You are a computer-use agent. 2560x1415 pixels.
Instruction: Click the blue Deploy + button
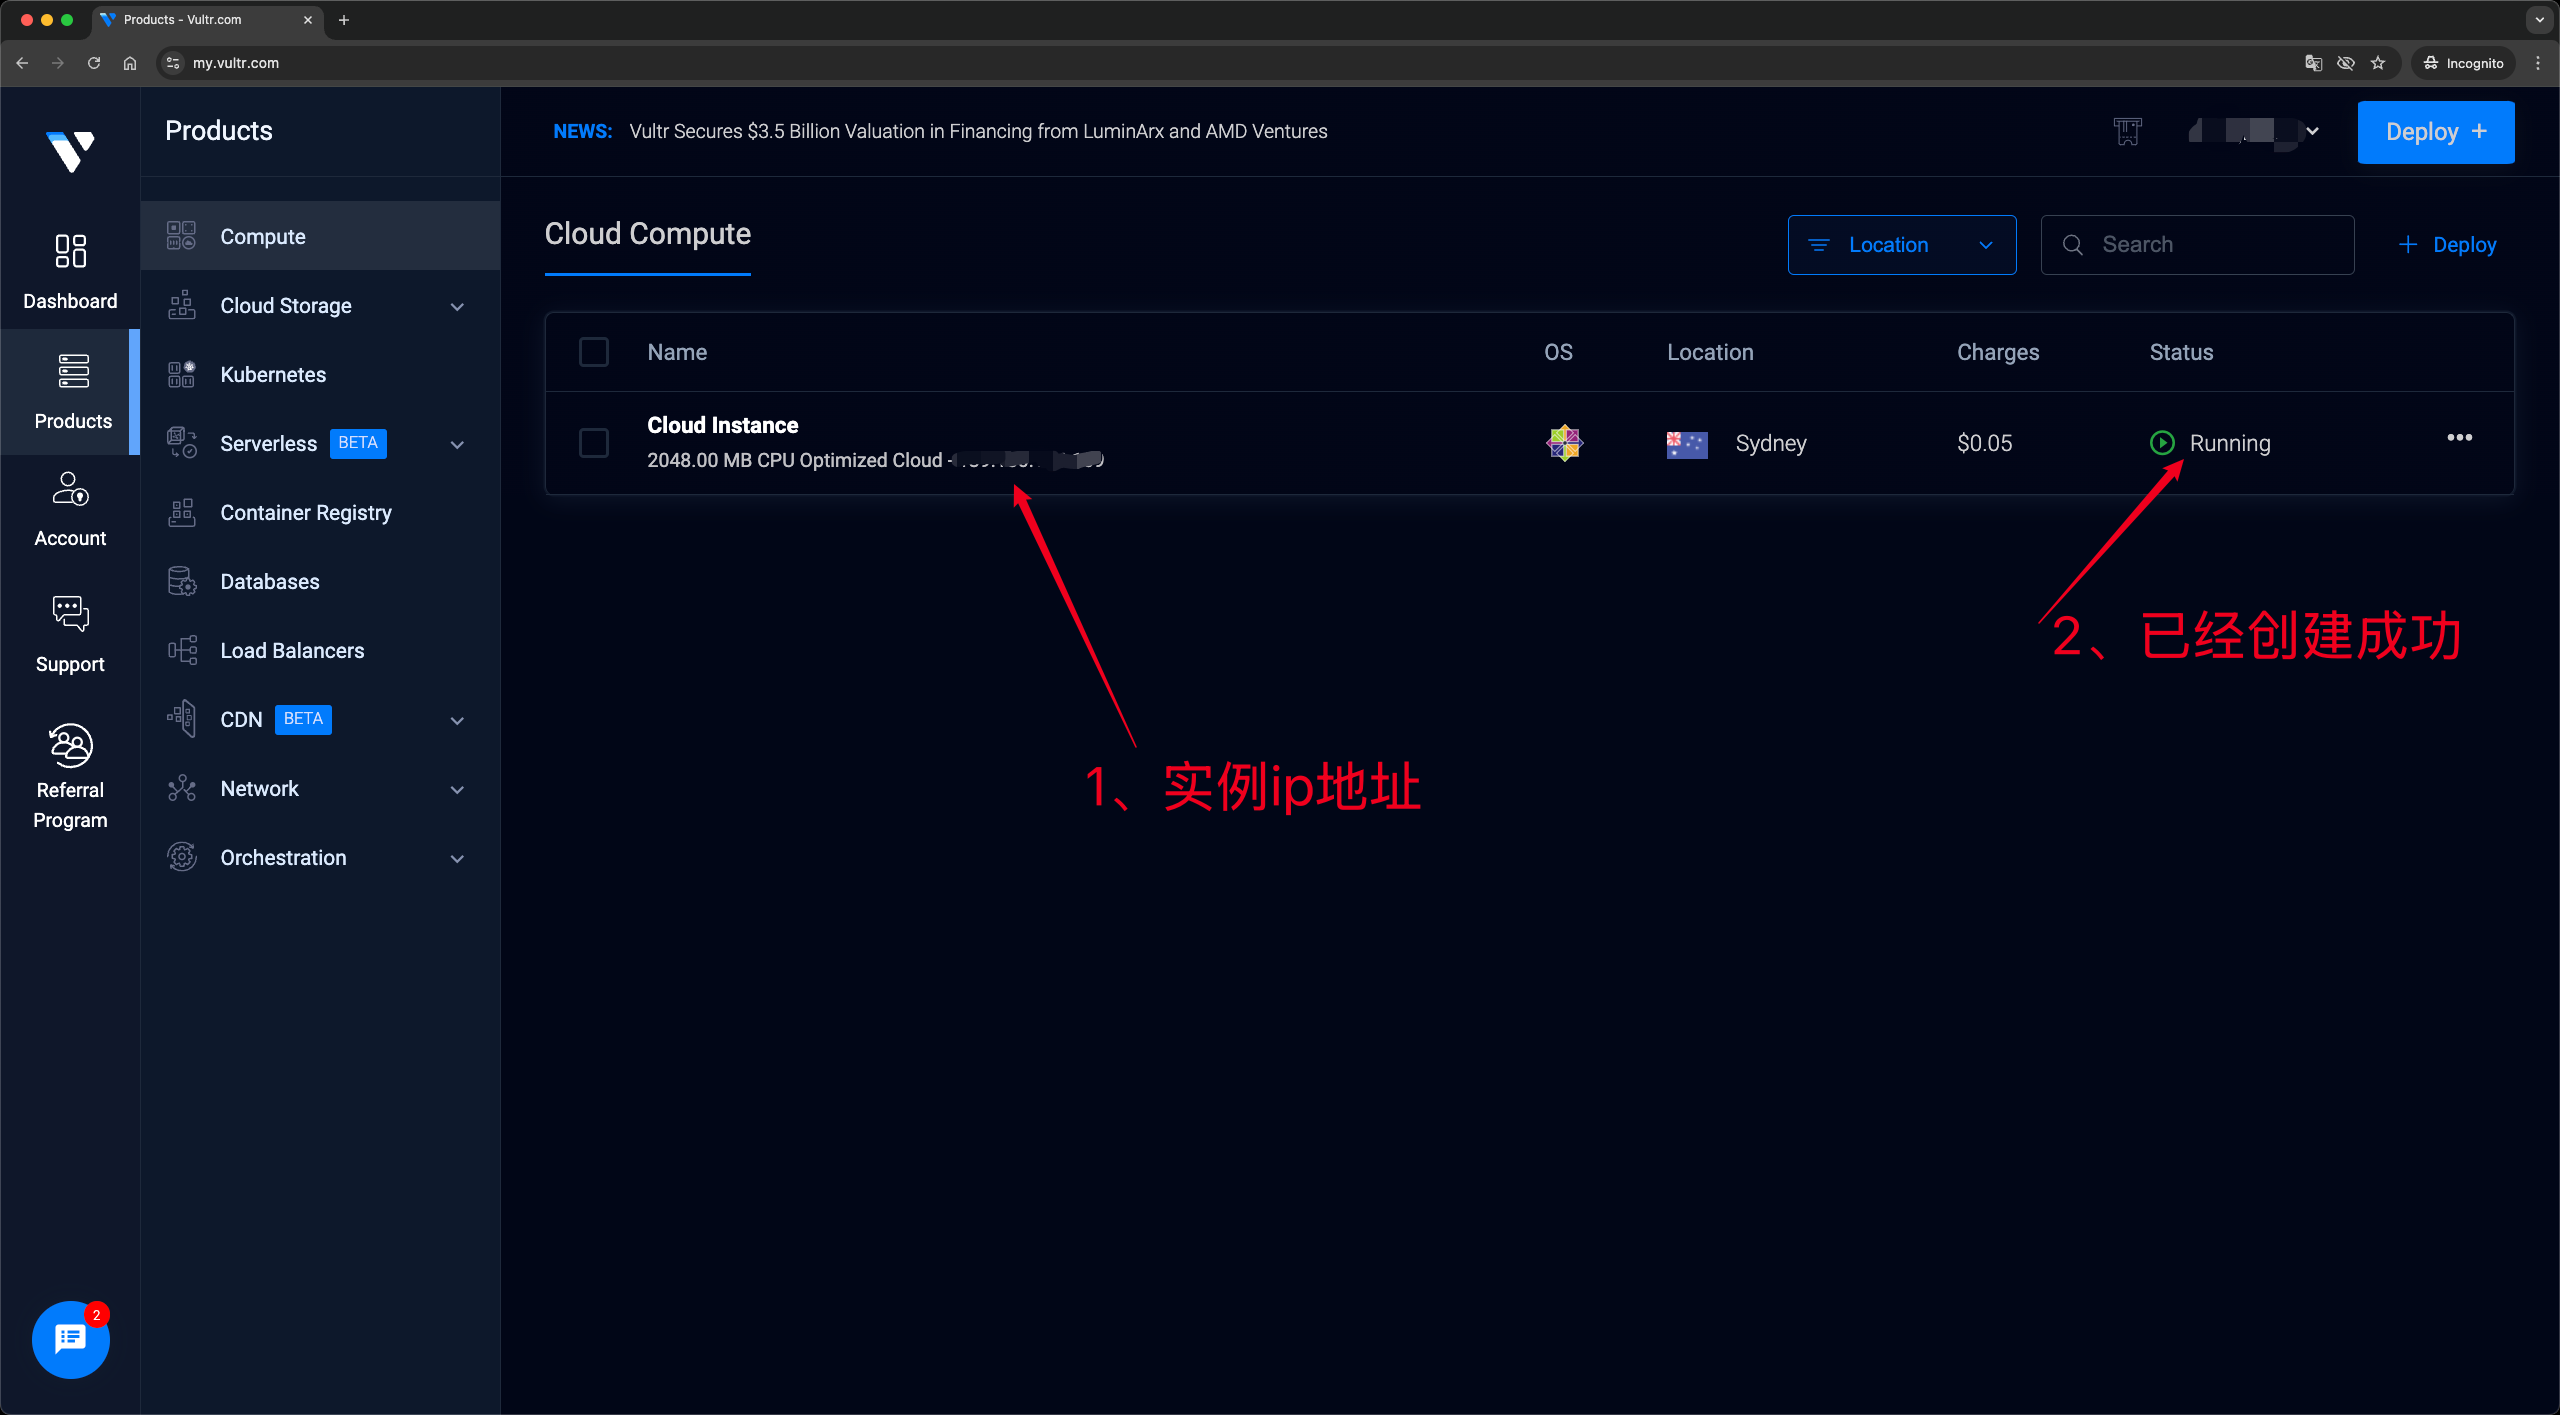pyautogui.click(x=2435, y=132)
